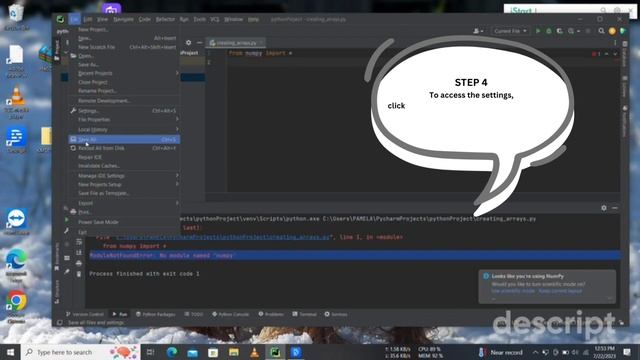Image resolution: width=640 pixels, height=360 pixels.
Task: Open the Refactor menu
Action: pyautogui.click(x=165, y=19)
